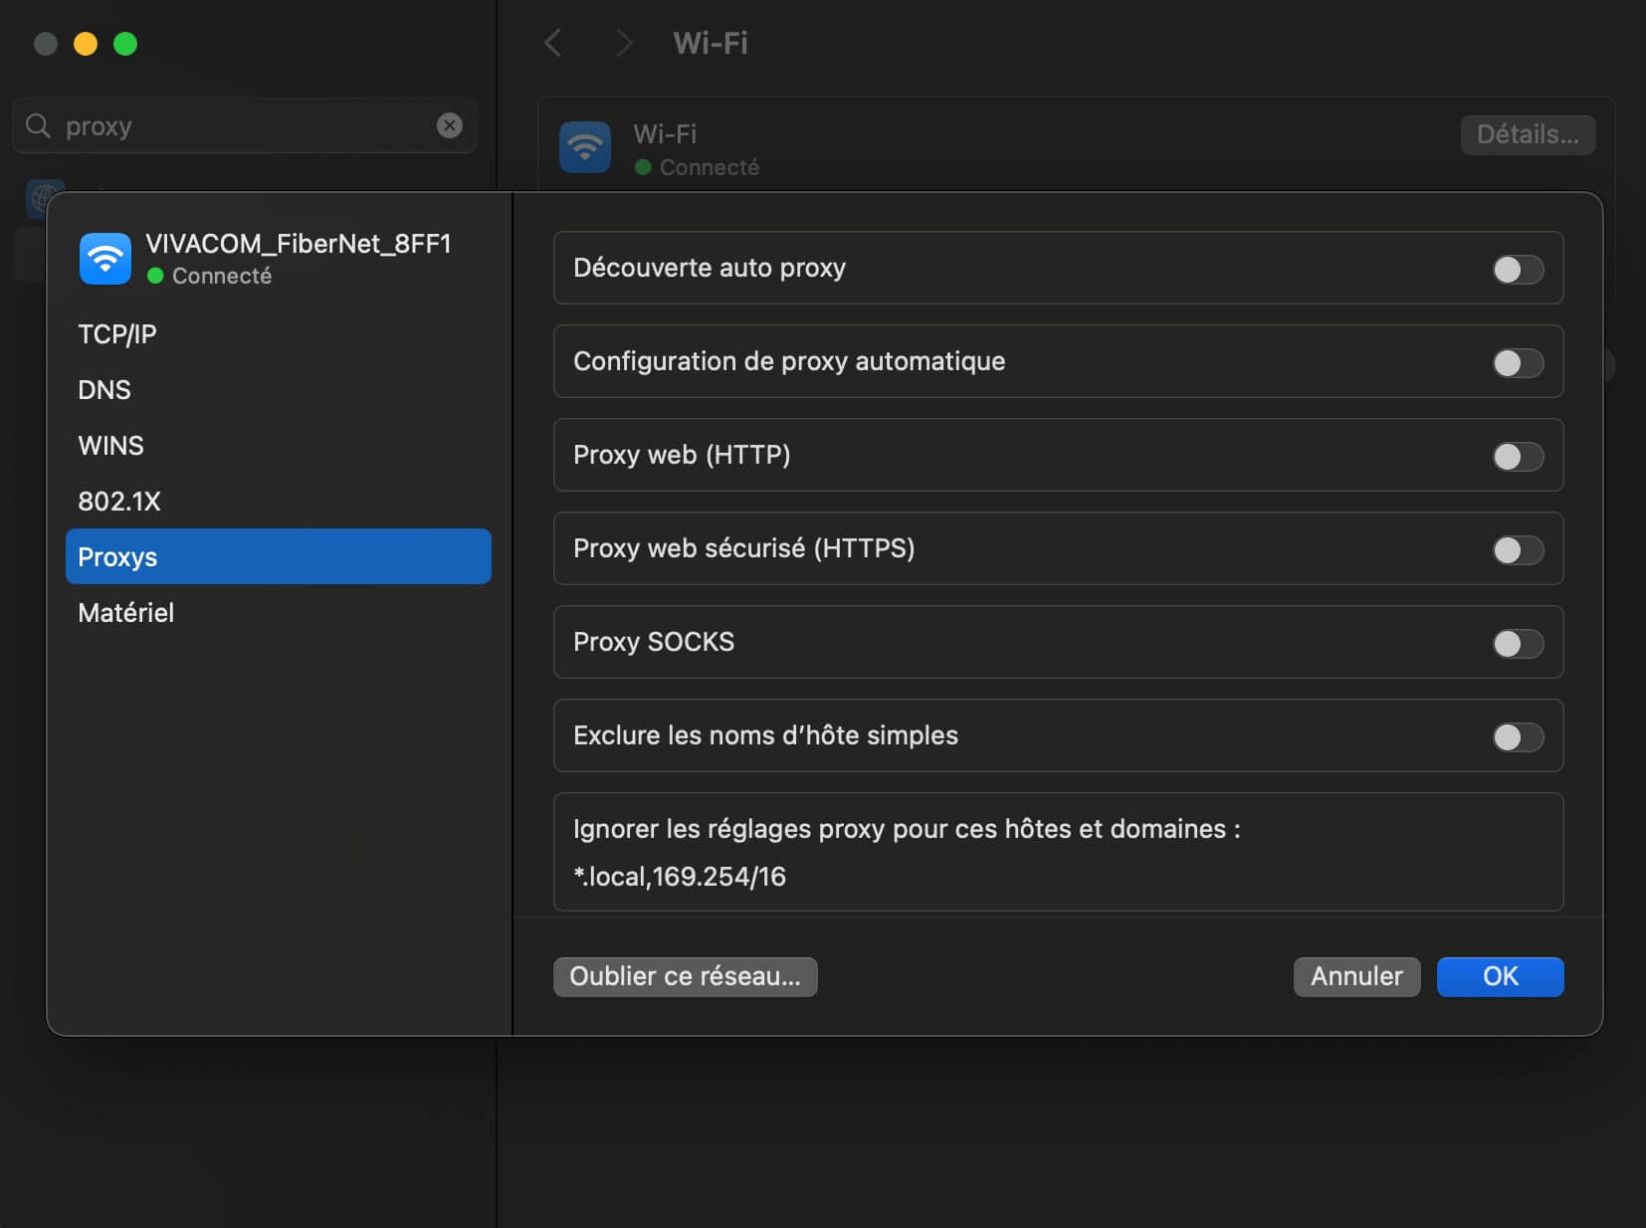The image size is (1646, 1228).
Task: Click the Wi-Fi window title
Action: [x=710, y=43]
